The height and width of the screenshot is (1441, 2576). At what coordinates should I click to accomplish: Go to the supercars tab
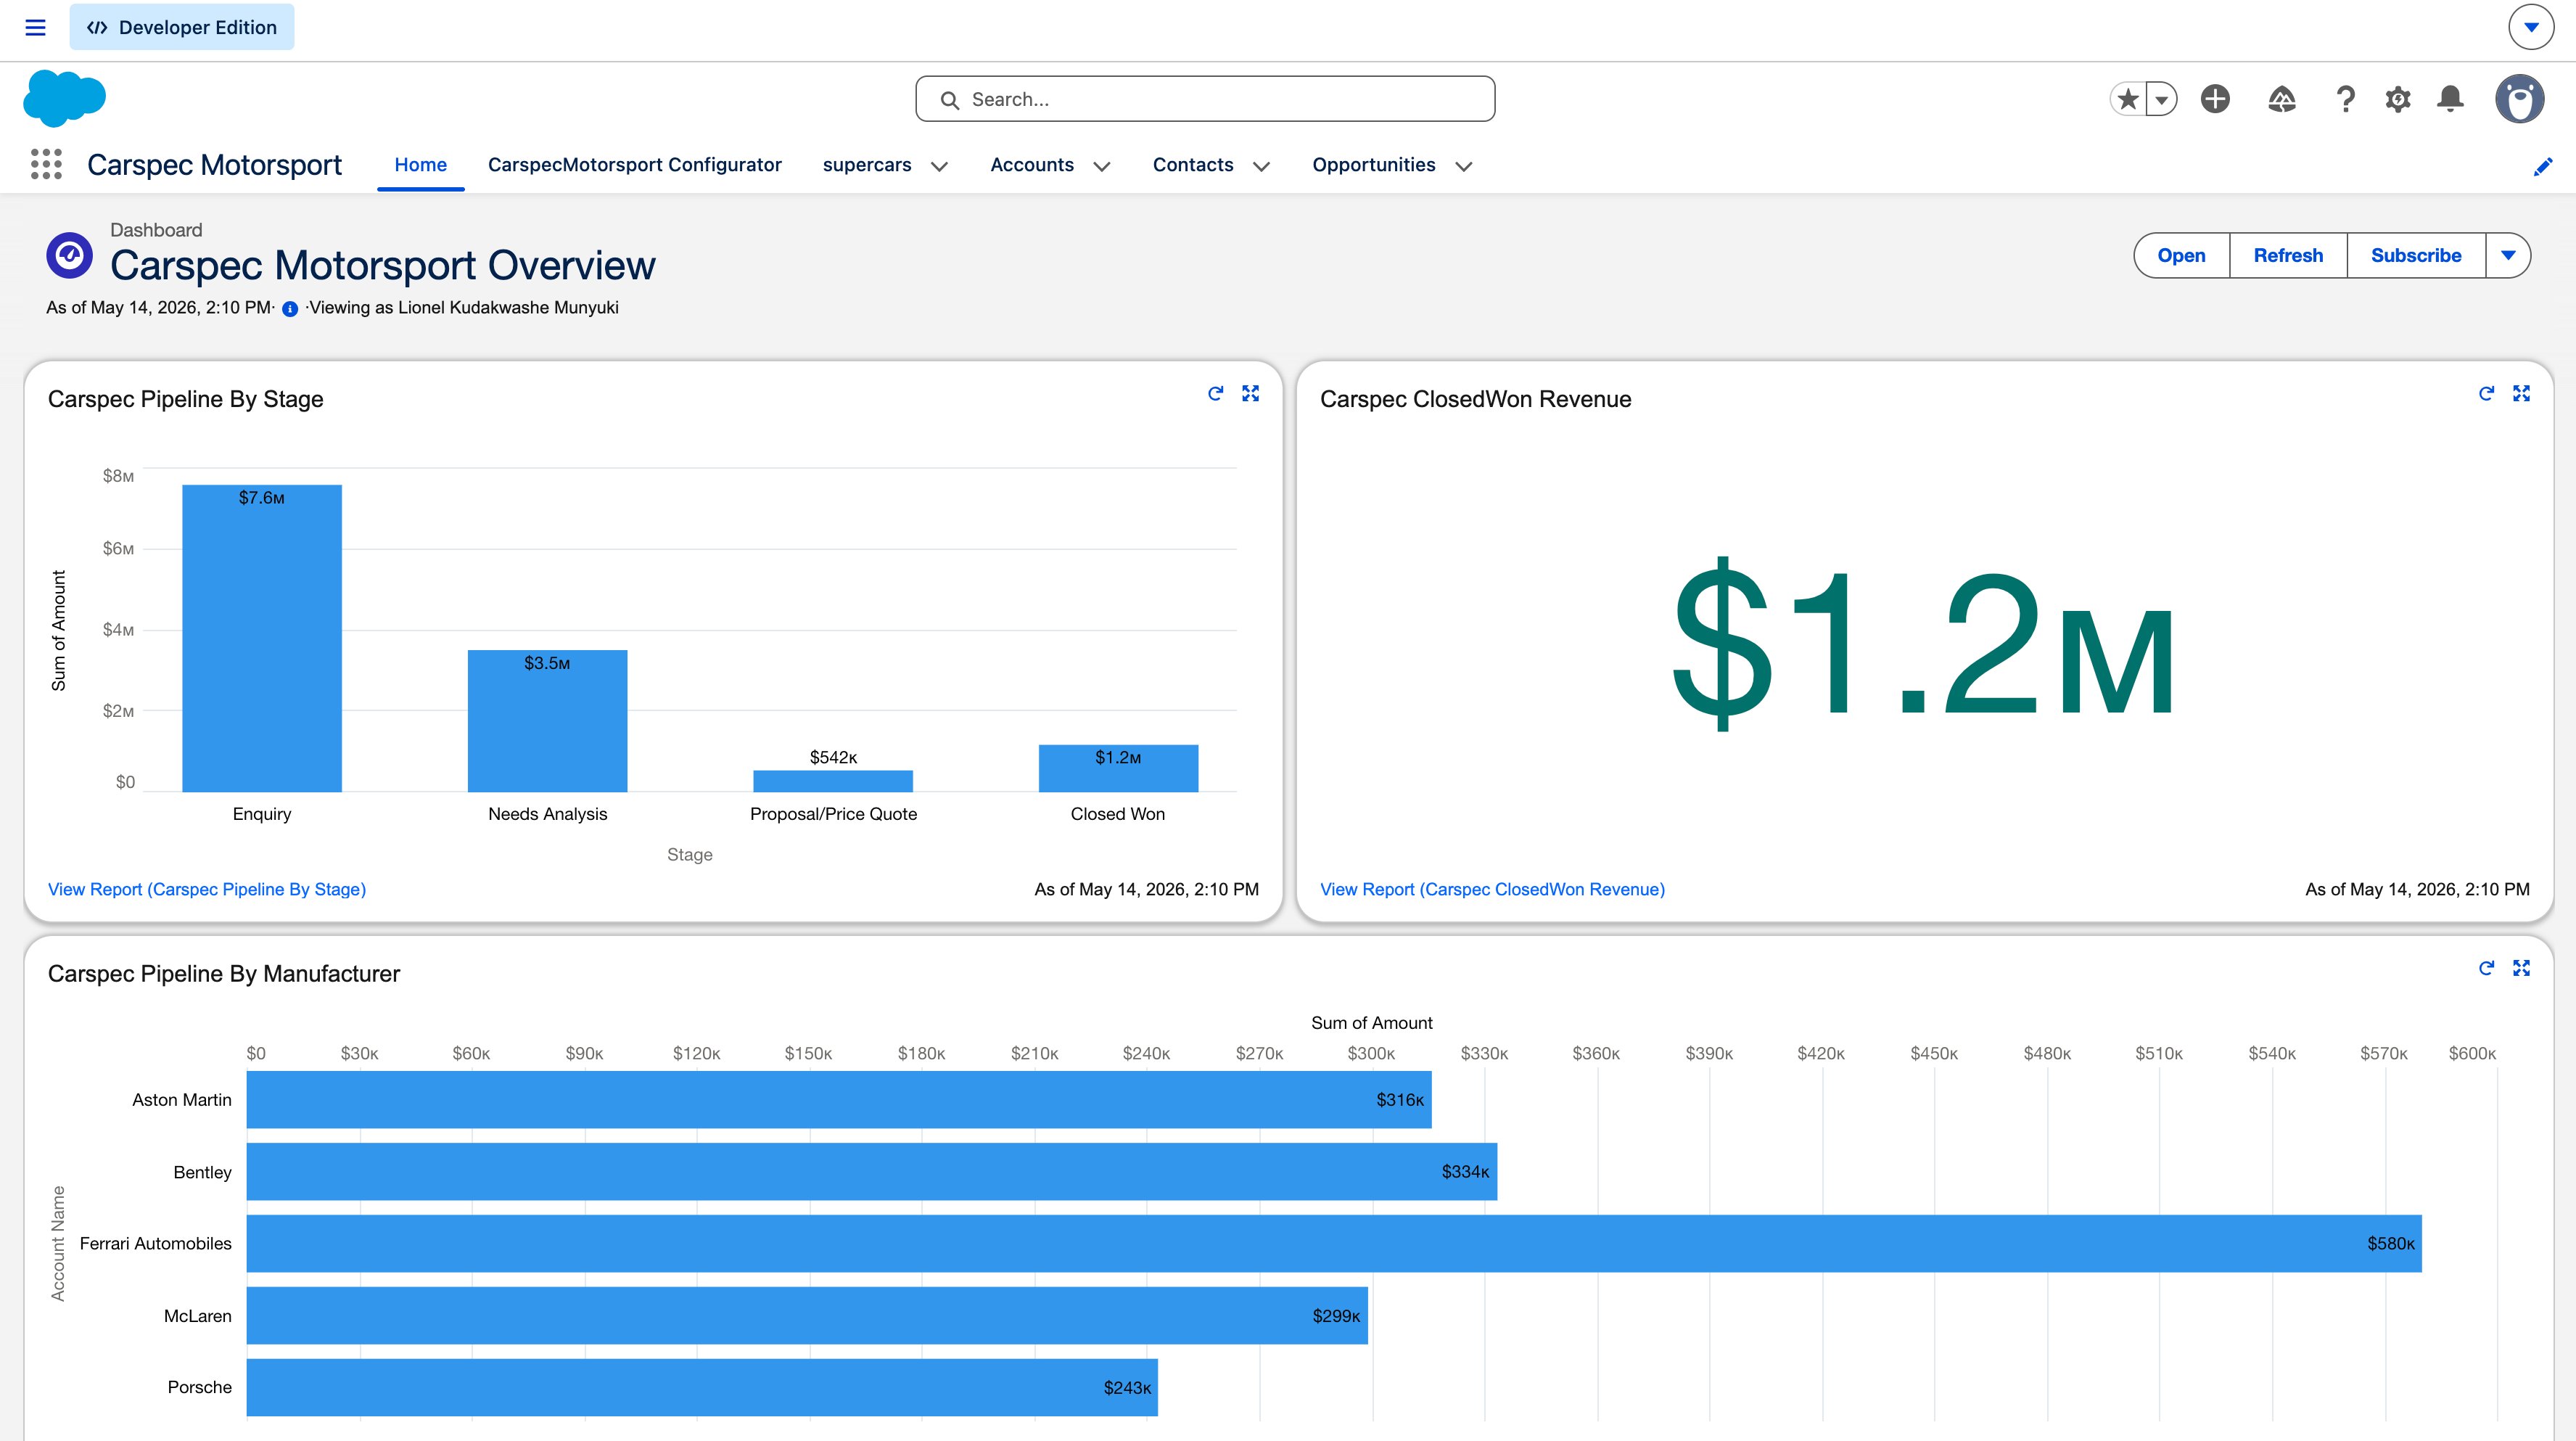tap(867, 165)
